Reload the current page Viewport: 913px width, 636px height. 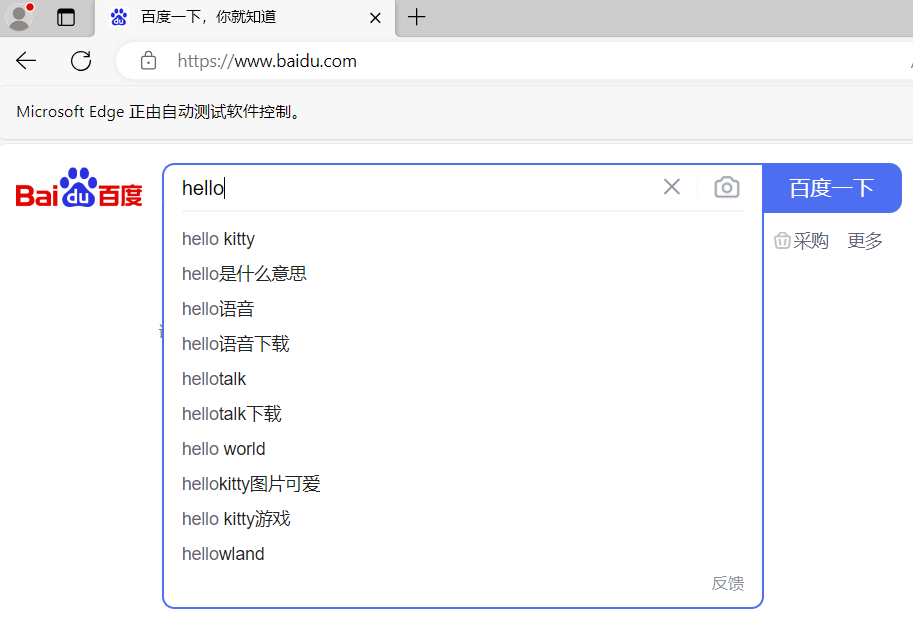point(81,61)
